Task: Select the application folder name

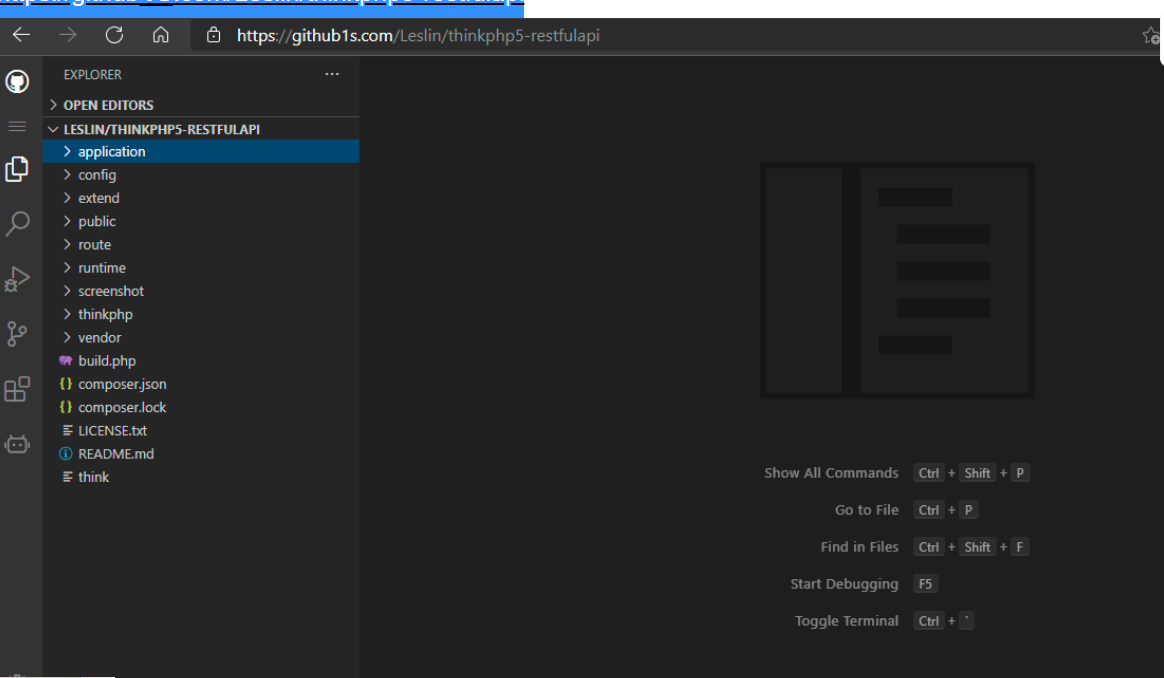Action: pos(111,151)
